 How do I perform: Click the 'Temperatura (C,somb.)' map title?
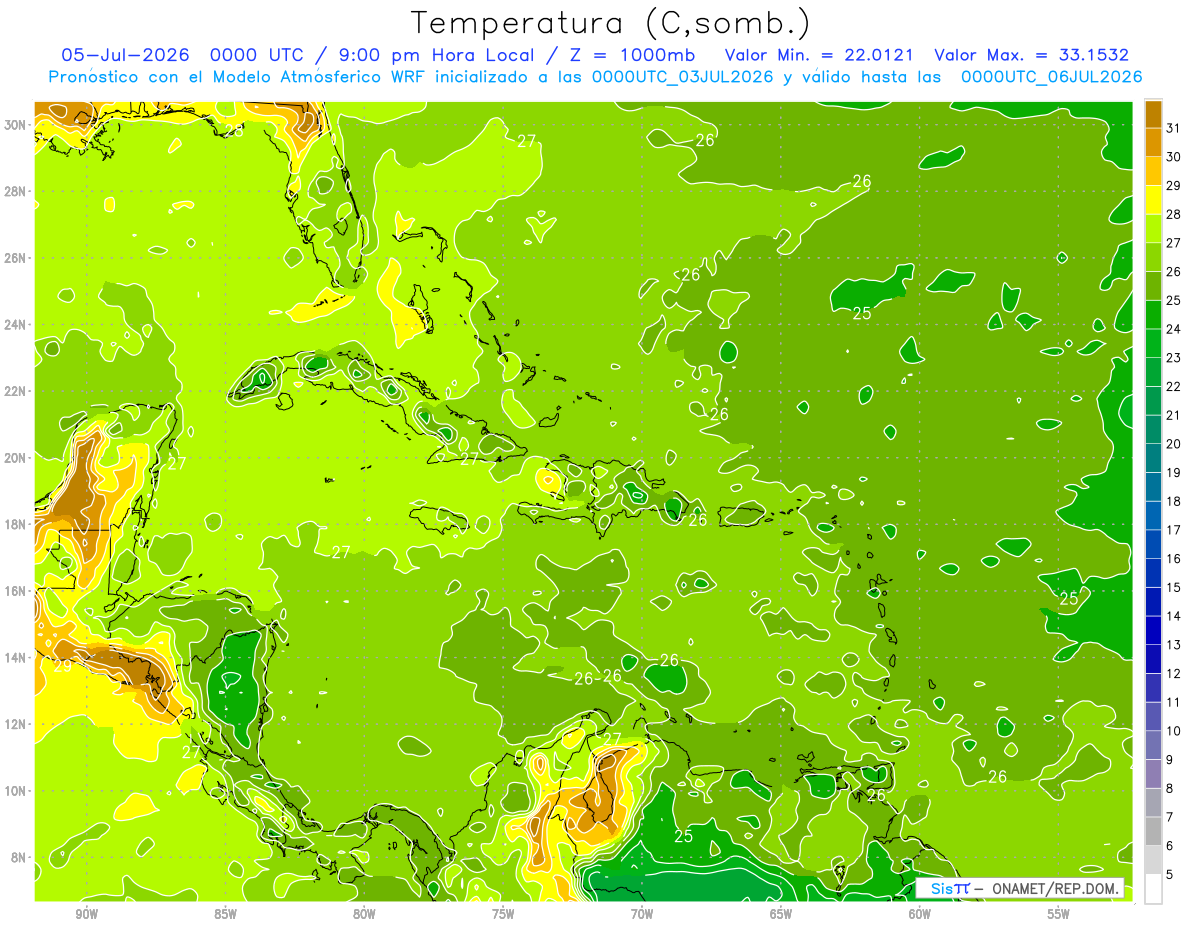tap(610, 23)
